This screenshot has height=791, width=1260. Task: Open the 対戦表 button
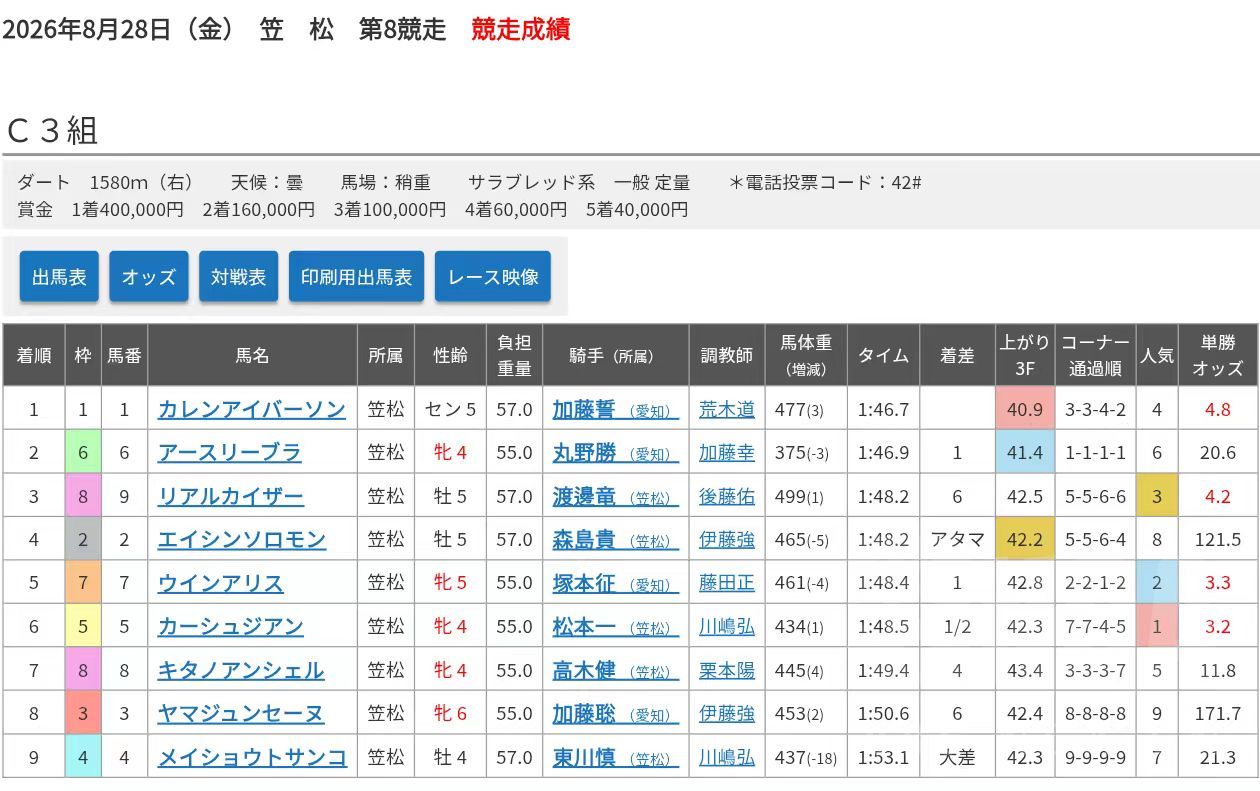(238, 277)
